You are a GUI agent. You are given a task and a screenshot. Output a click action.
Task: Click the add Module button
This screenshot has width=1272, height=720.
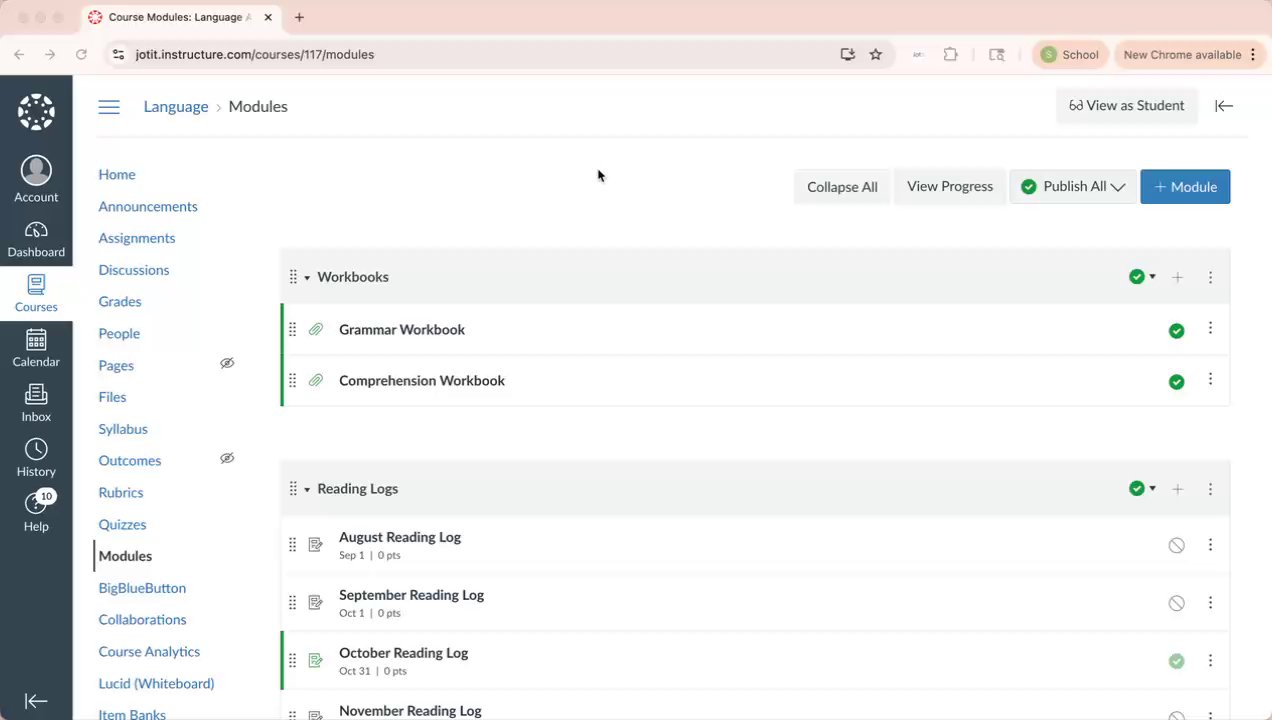pos(1185,187)
